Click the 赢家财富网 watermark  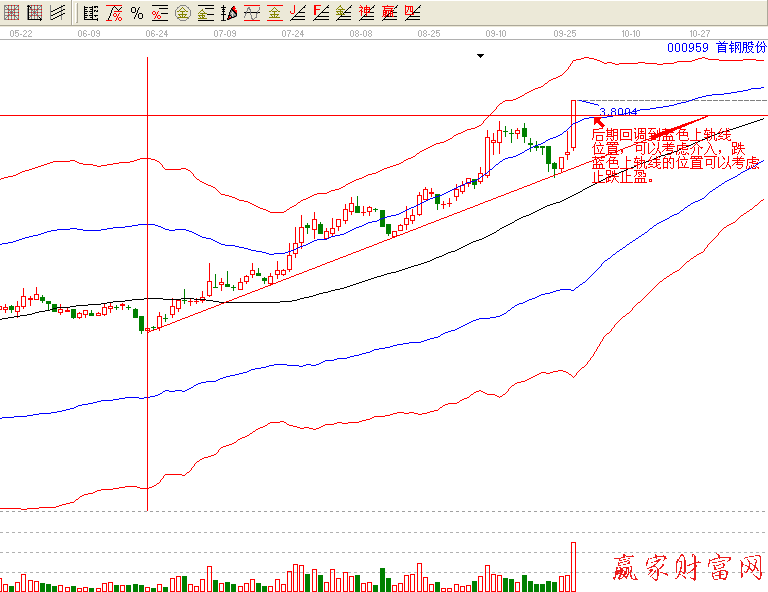click(687, 569)
